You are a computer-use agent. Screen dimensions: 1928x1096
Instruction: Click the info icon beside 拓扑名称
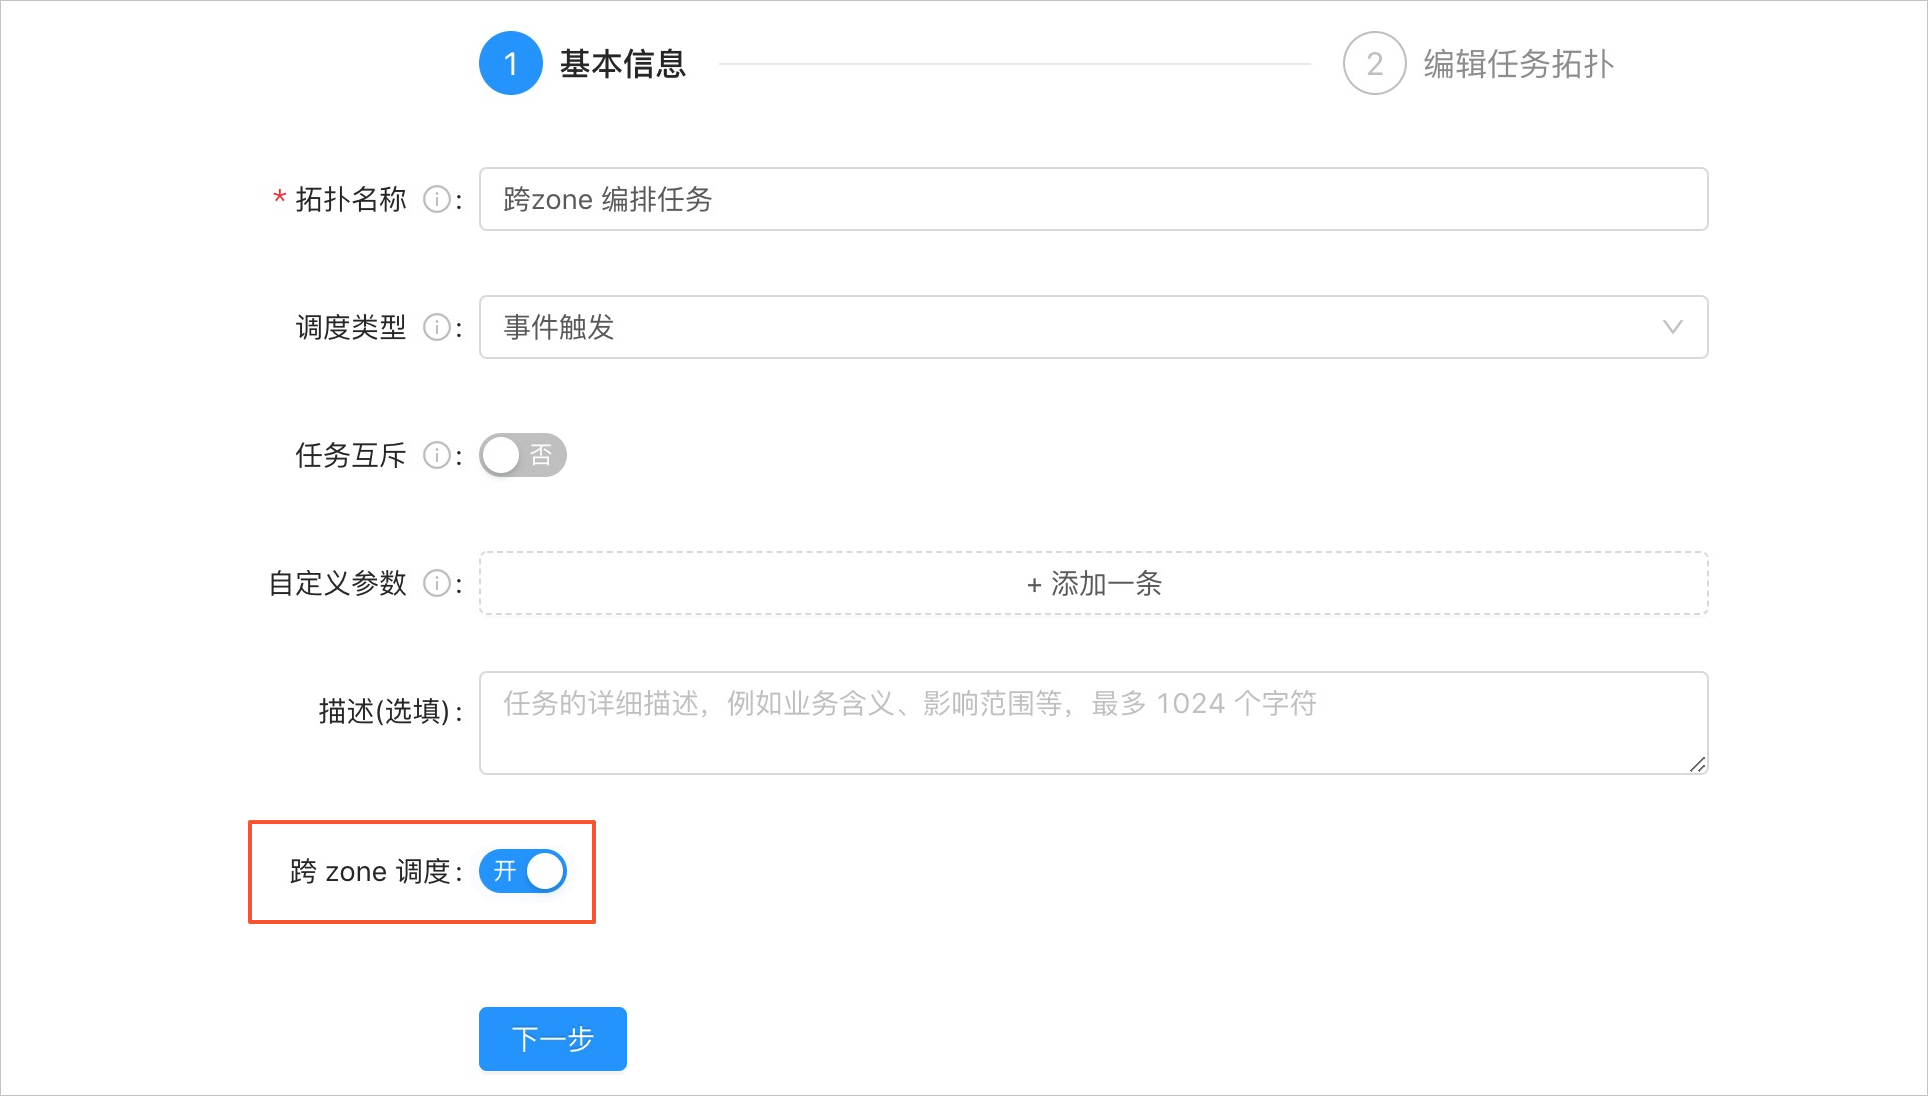[436, 199]
